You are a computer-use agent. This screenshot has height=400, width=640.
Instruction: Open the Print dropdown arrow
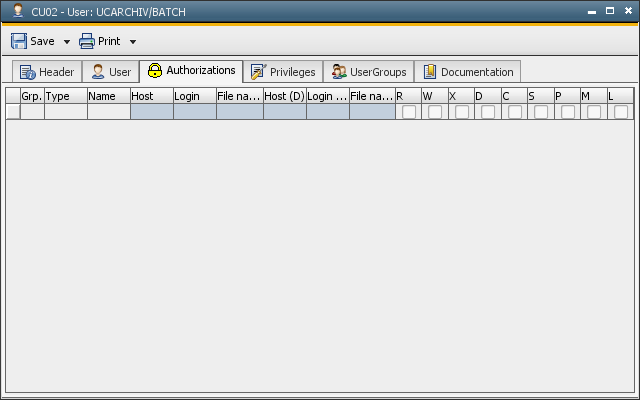coord(133,42)
